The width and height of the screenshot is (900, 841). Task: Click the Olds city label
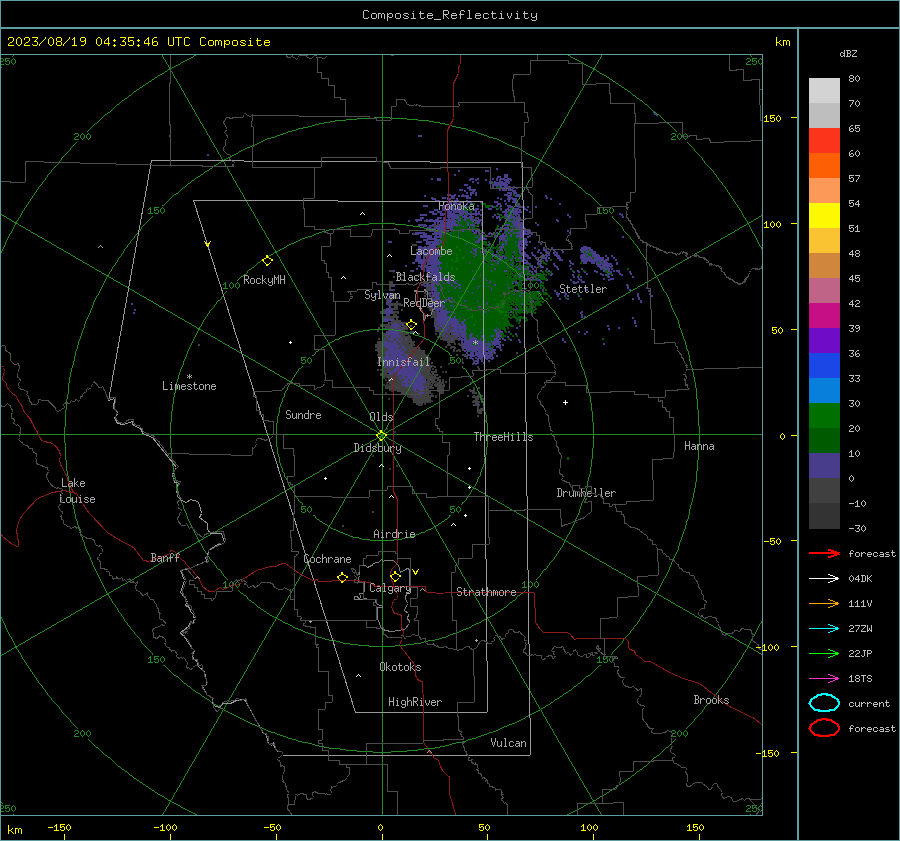coord(381,417)
